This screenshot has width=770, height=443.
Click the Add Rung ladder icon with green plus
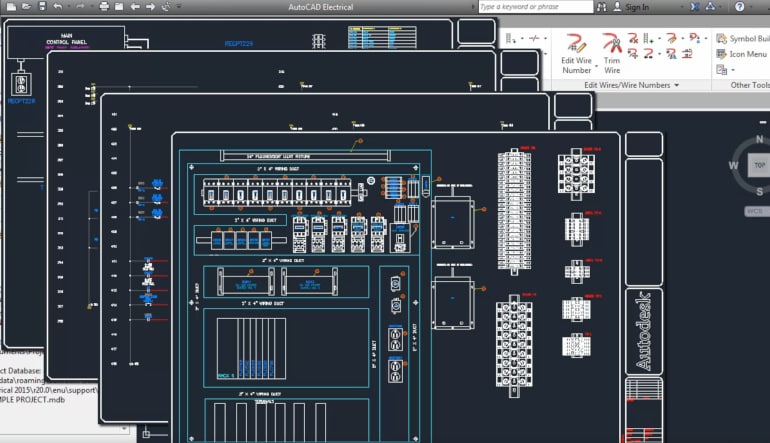tap(649, 38)
